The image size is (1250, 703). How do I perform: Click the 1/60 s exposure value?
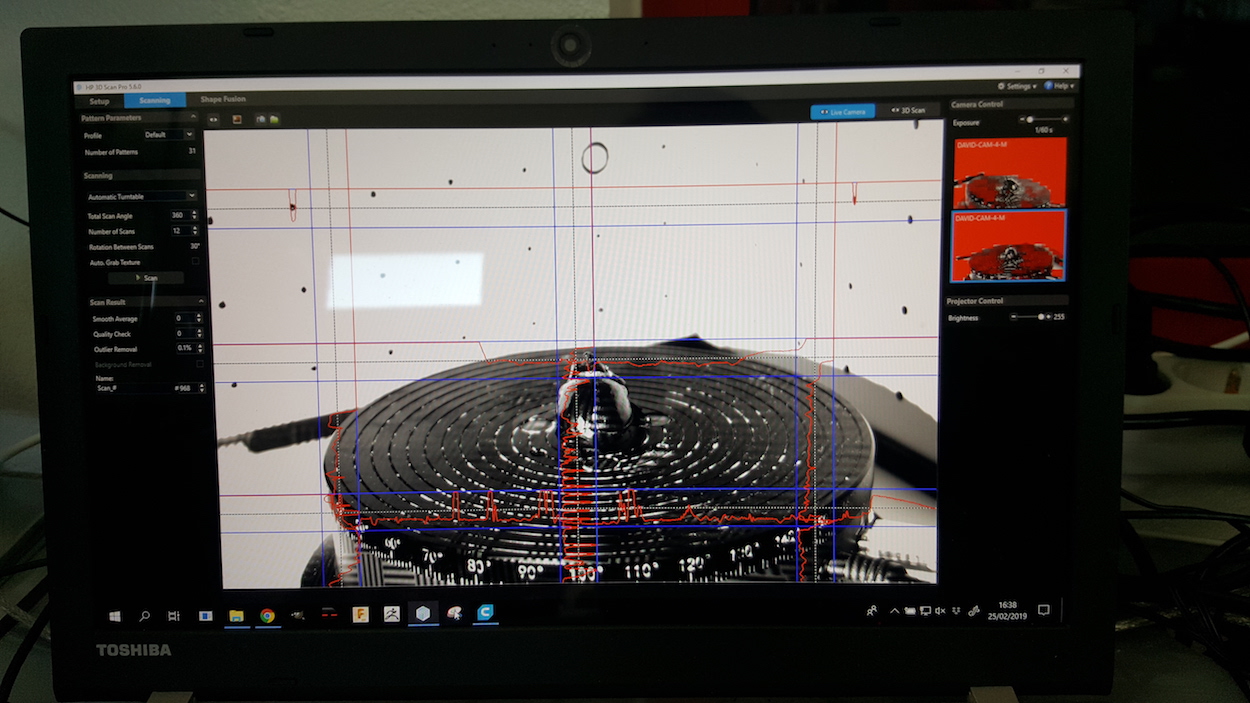pyautogui.click(x=1043, y=130)
